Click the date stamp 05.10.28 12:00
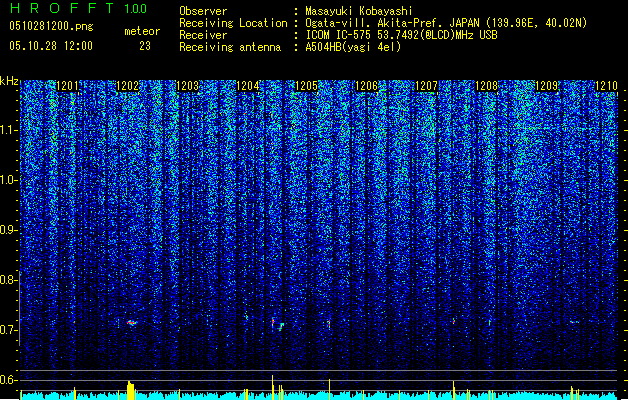This screenshot has width=629, height=400. click(51, 46)
